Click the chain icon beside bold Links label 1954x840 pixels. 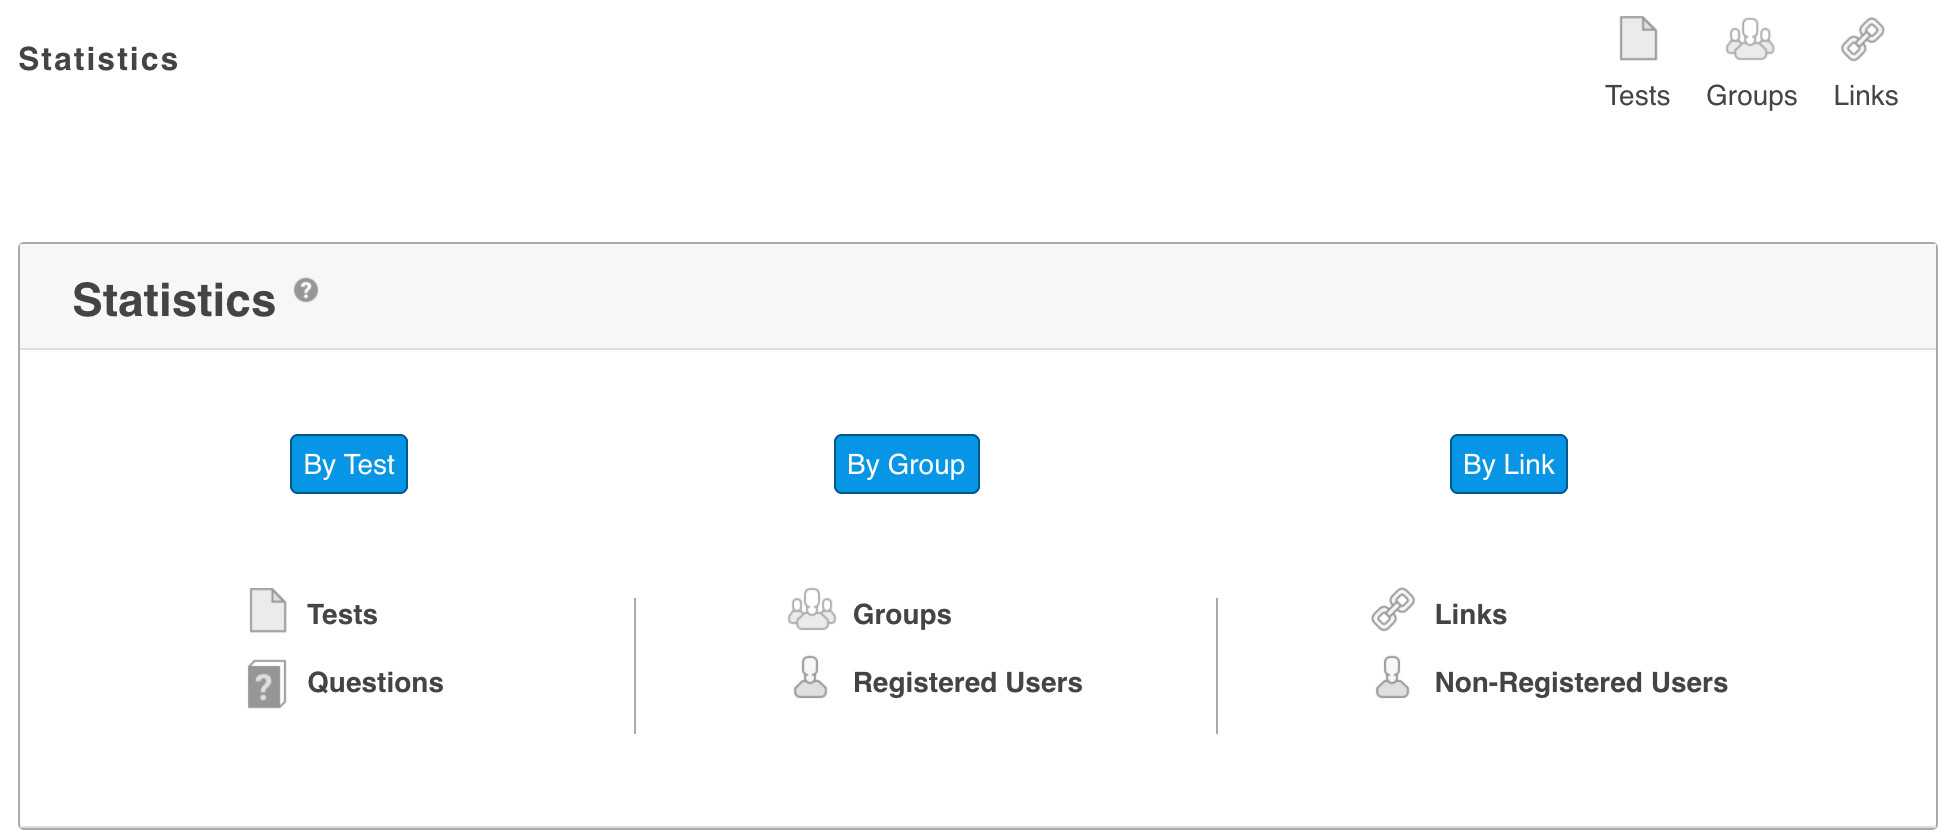click(1392, 609)
